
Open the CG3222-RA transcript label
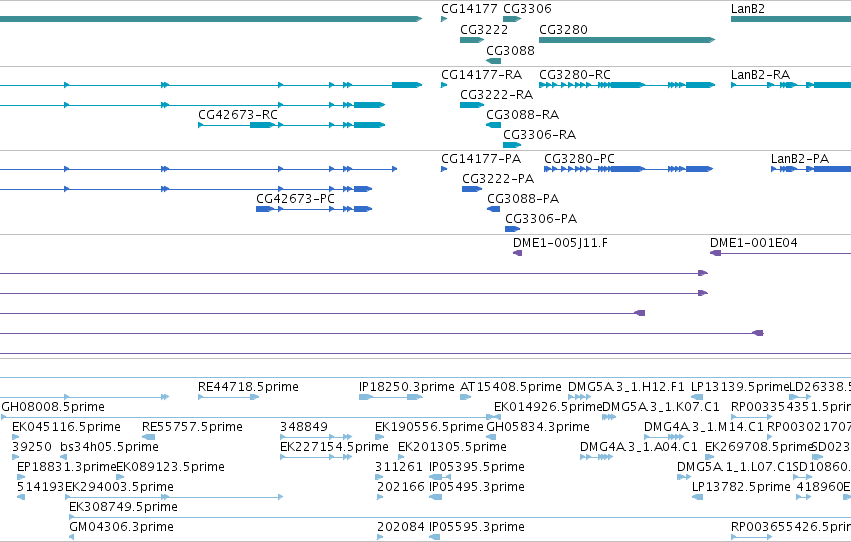point(496,95)
